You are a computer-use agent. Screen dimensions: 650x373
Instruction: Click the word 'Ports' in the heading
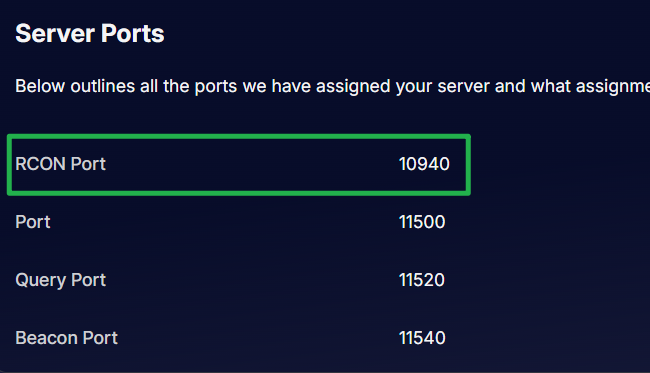coord(133,34)
